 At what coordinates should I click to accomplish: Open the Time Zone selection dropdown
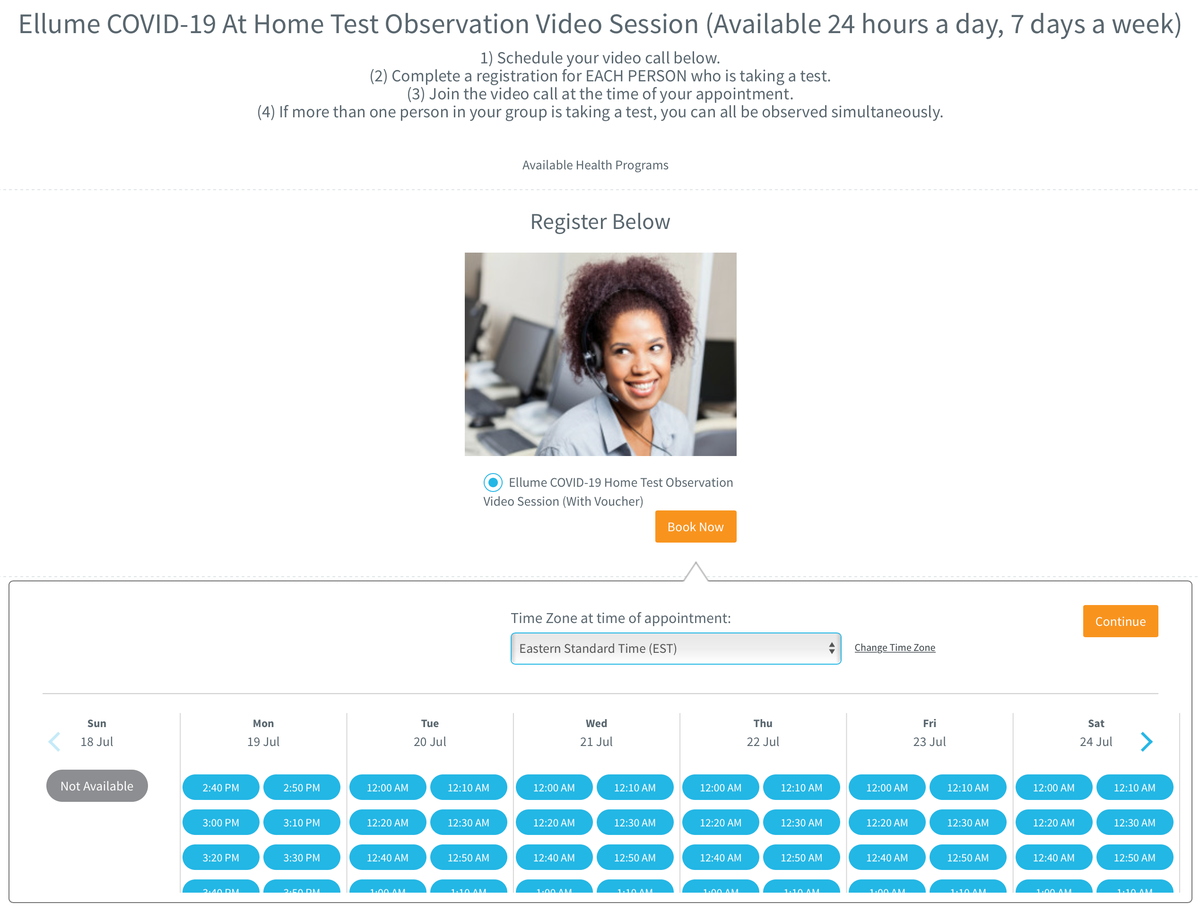click(x=675, y=648)
